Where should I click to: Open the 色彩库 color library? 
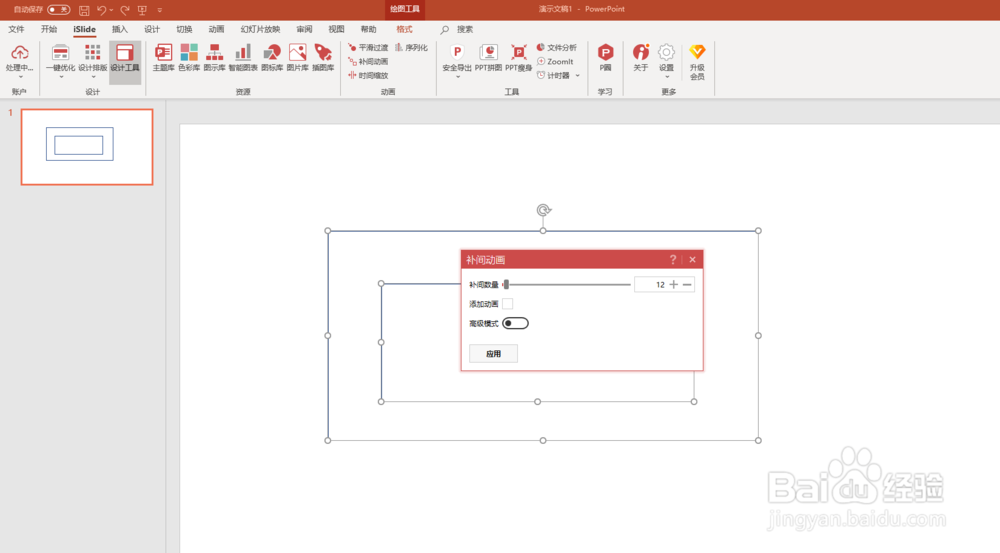coord(189,57)
